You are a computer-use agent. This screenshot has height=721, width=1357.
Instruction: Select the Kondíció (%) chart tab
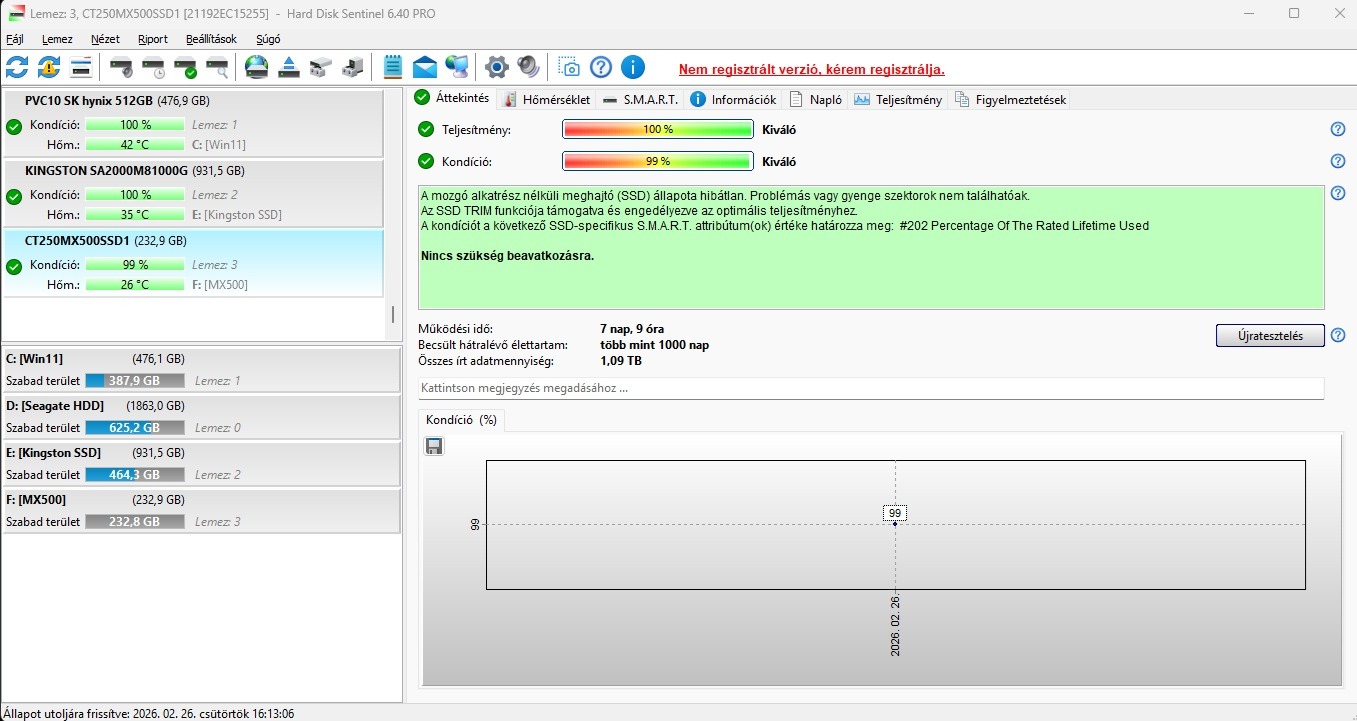[x=461, y=420]
